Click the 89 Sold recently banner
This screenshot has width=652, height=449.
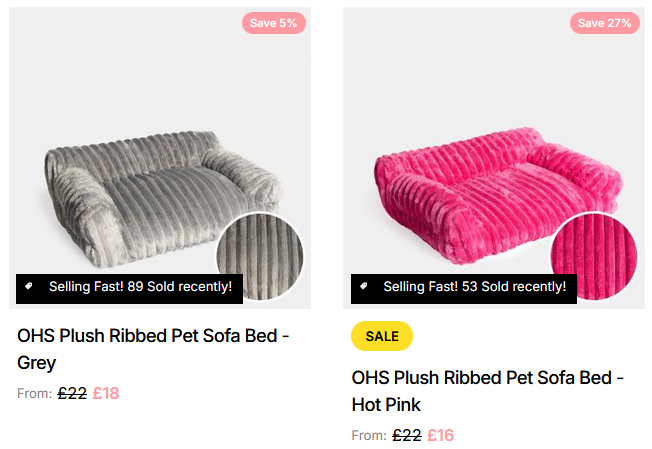click(140, 287)
